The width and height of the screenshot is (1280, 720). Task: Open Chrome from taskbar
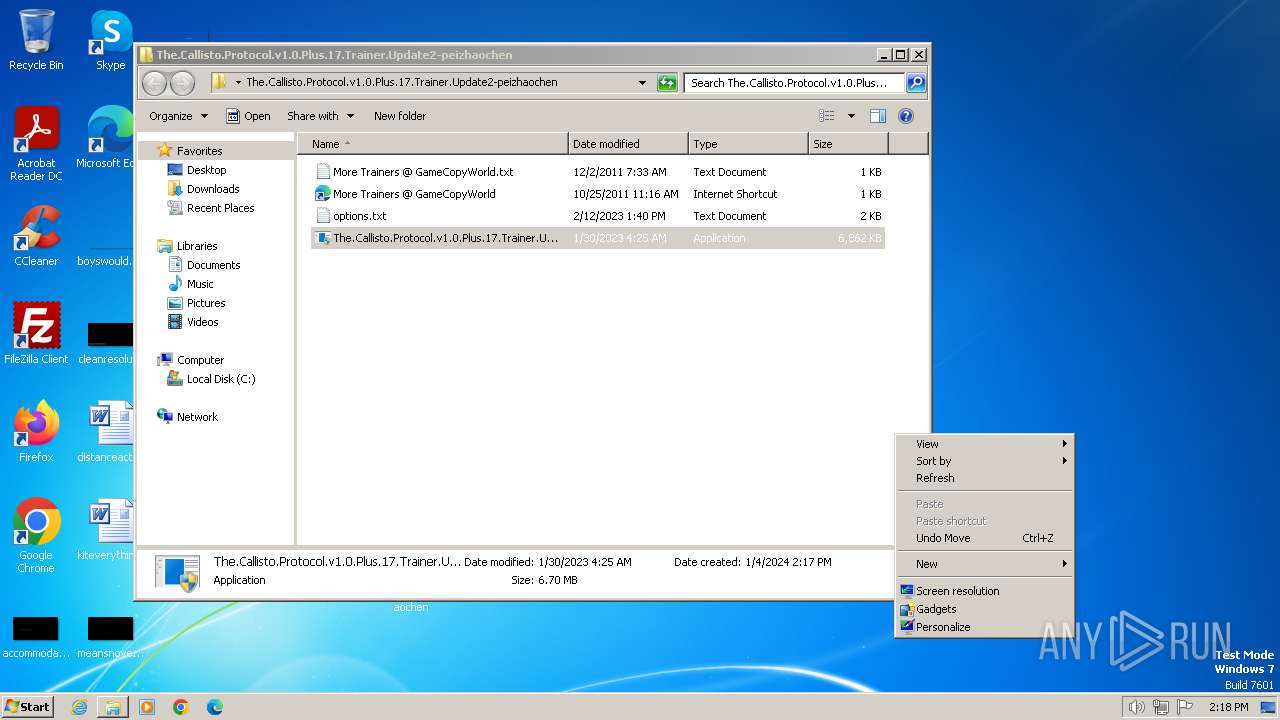click(181, 707)
